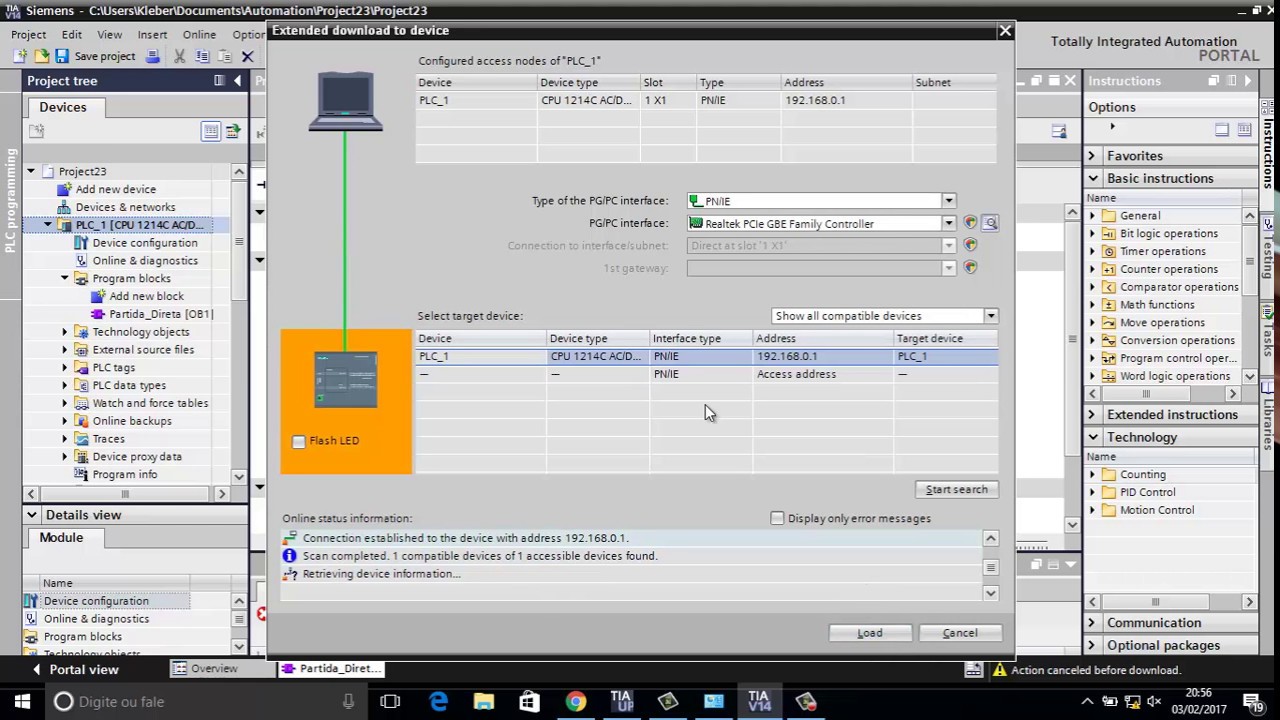Open the Online menu
This screenshot has width=1280, height=720.
(x=199, y=34)
